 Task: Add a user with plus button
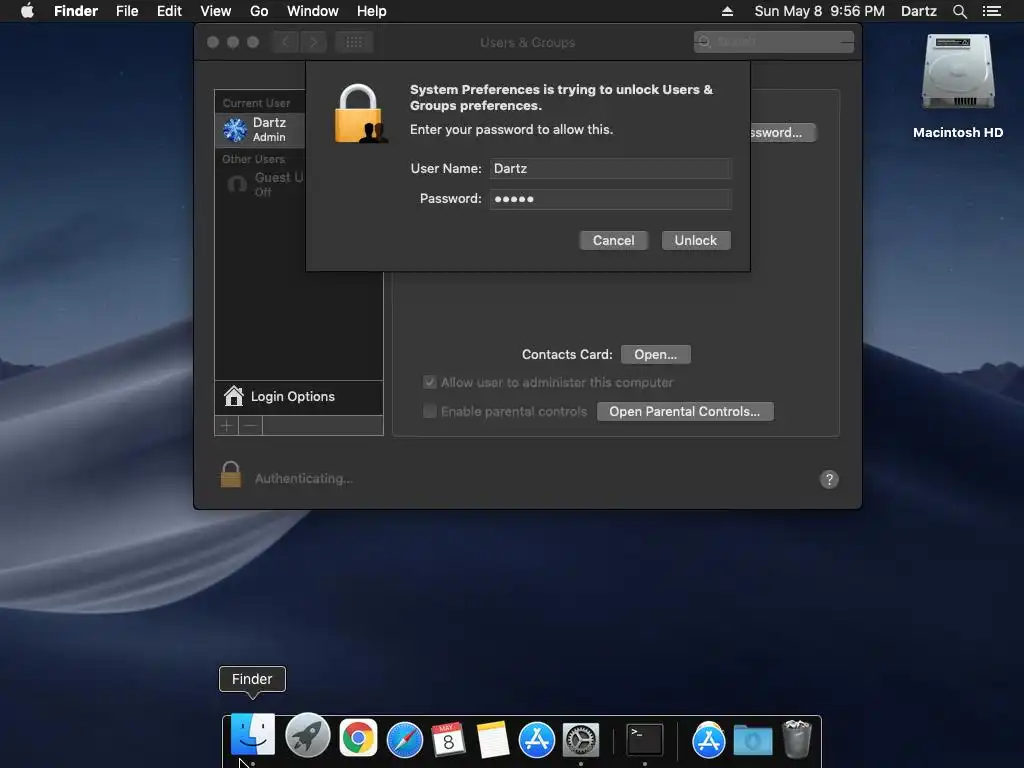point(227,426)
